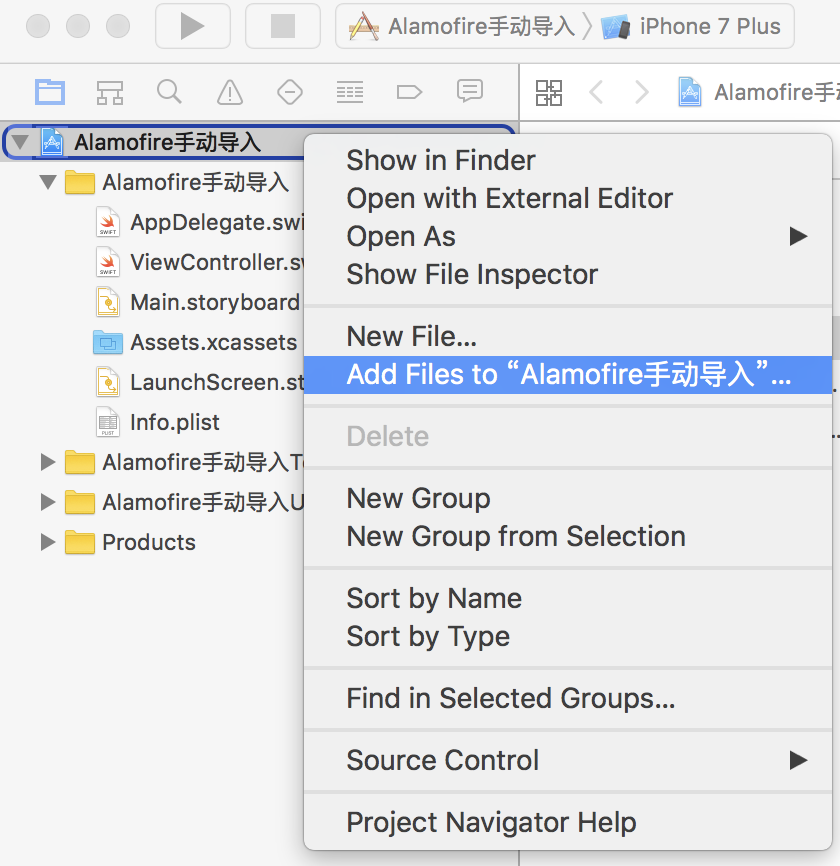Choose Show in Finder from context menu

pyautogui.click(x=568, y=160)
